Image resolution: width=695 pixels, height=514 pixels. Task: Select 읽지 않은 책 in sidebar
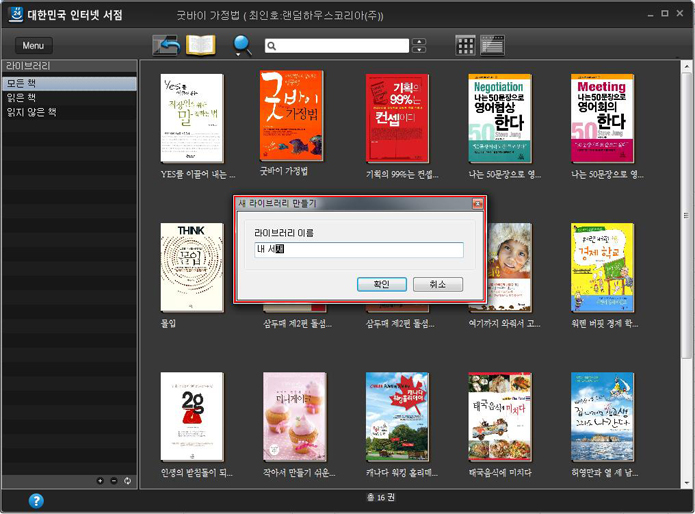69,112
